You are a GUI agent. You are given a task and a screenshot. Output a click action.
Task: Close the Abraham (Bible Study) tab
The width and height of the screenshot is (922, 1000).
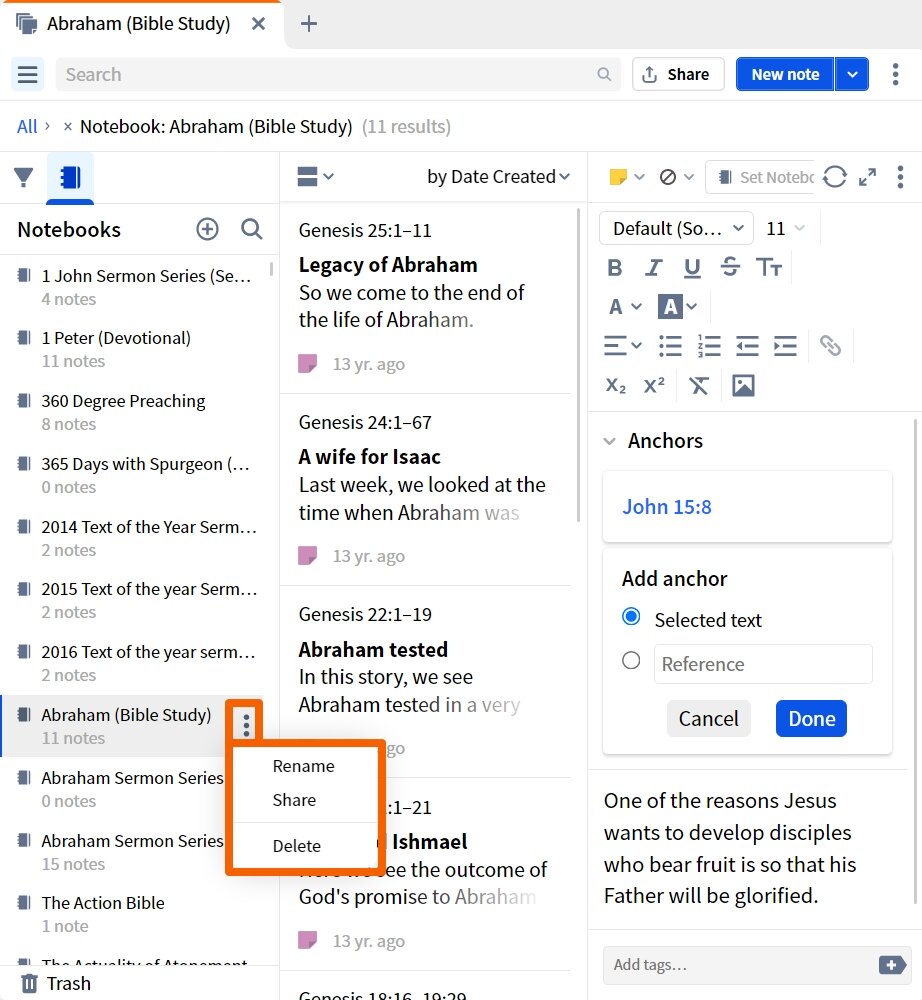(258, 24)
